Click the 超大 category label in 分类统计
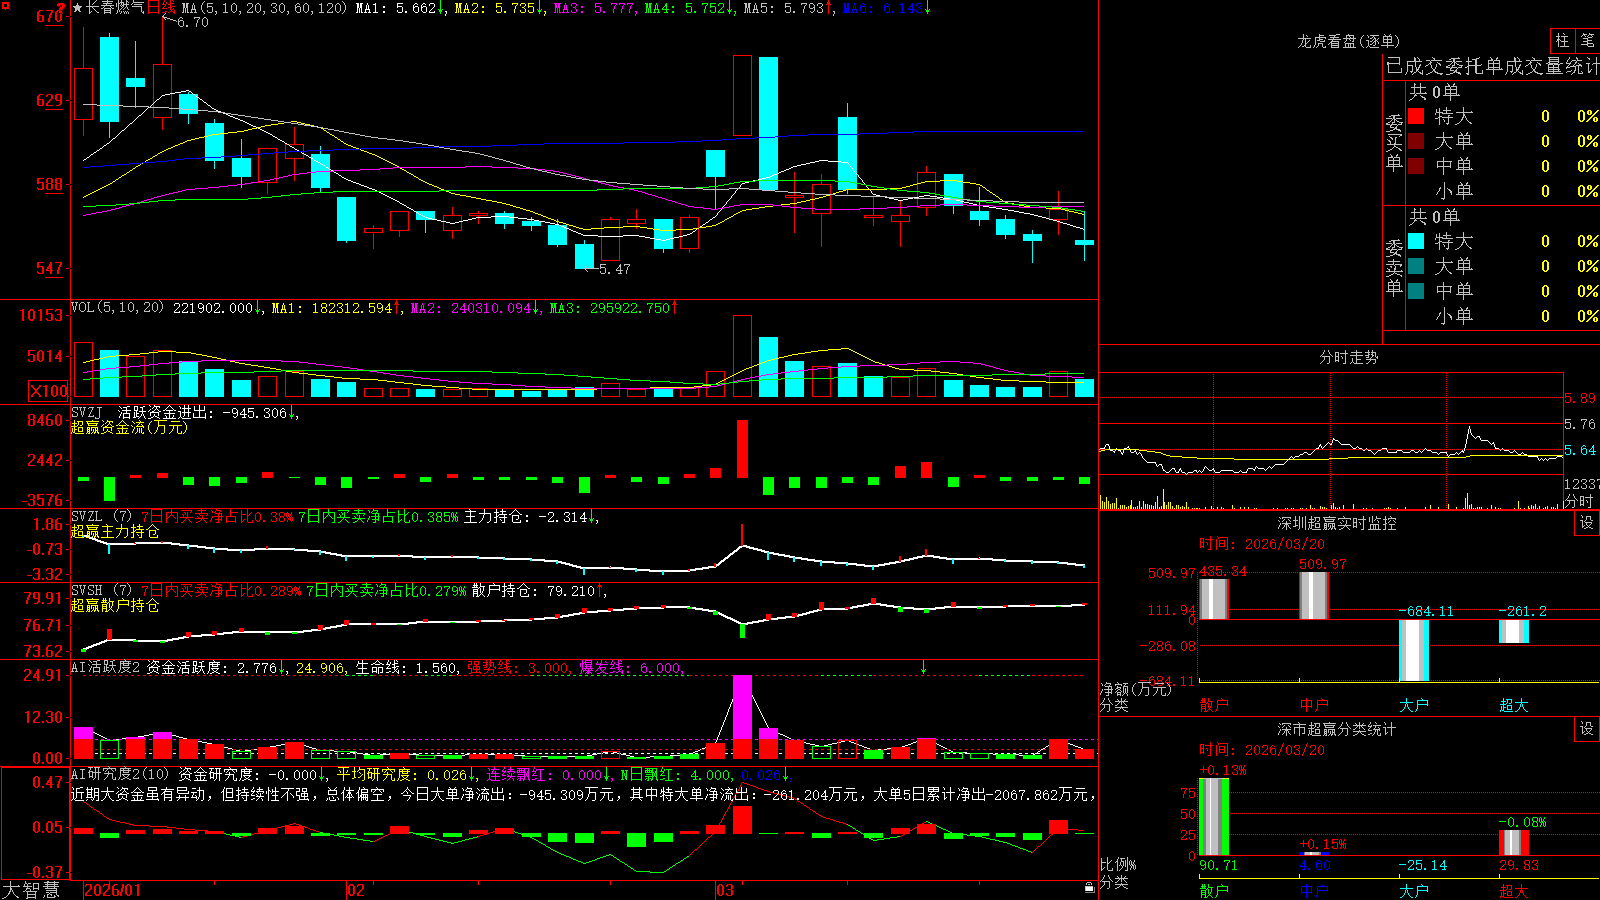Image resolution: width=1600 pixels, height=900 pixels. [1513, 890]
